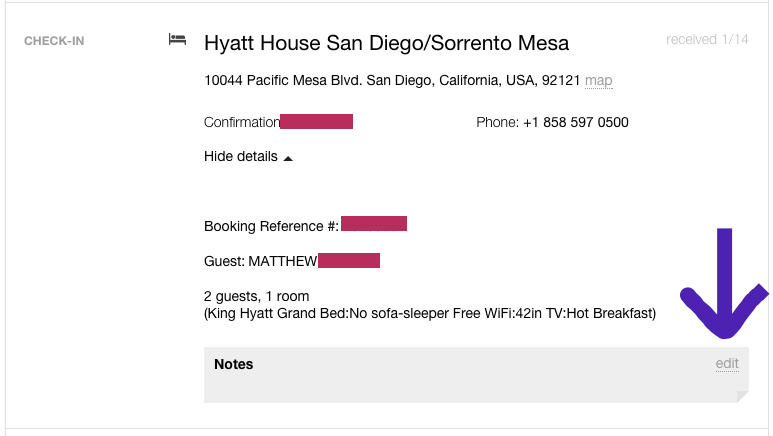773x436 pixels.
Task: Click the hotel bed icon
Action: point(177,40)
